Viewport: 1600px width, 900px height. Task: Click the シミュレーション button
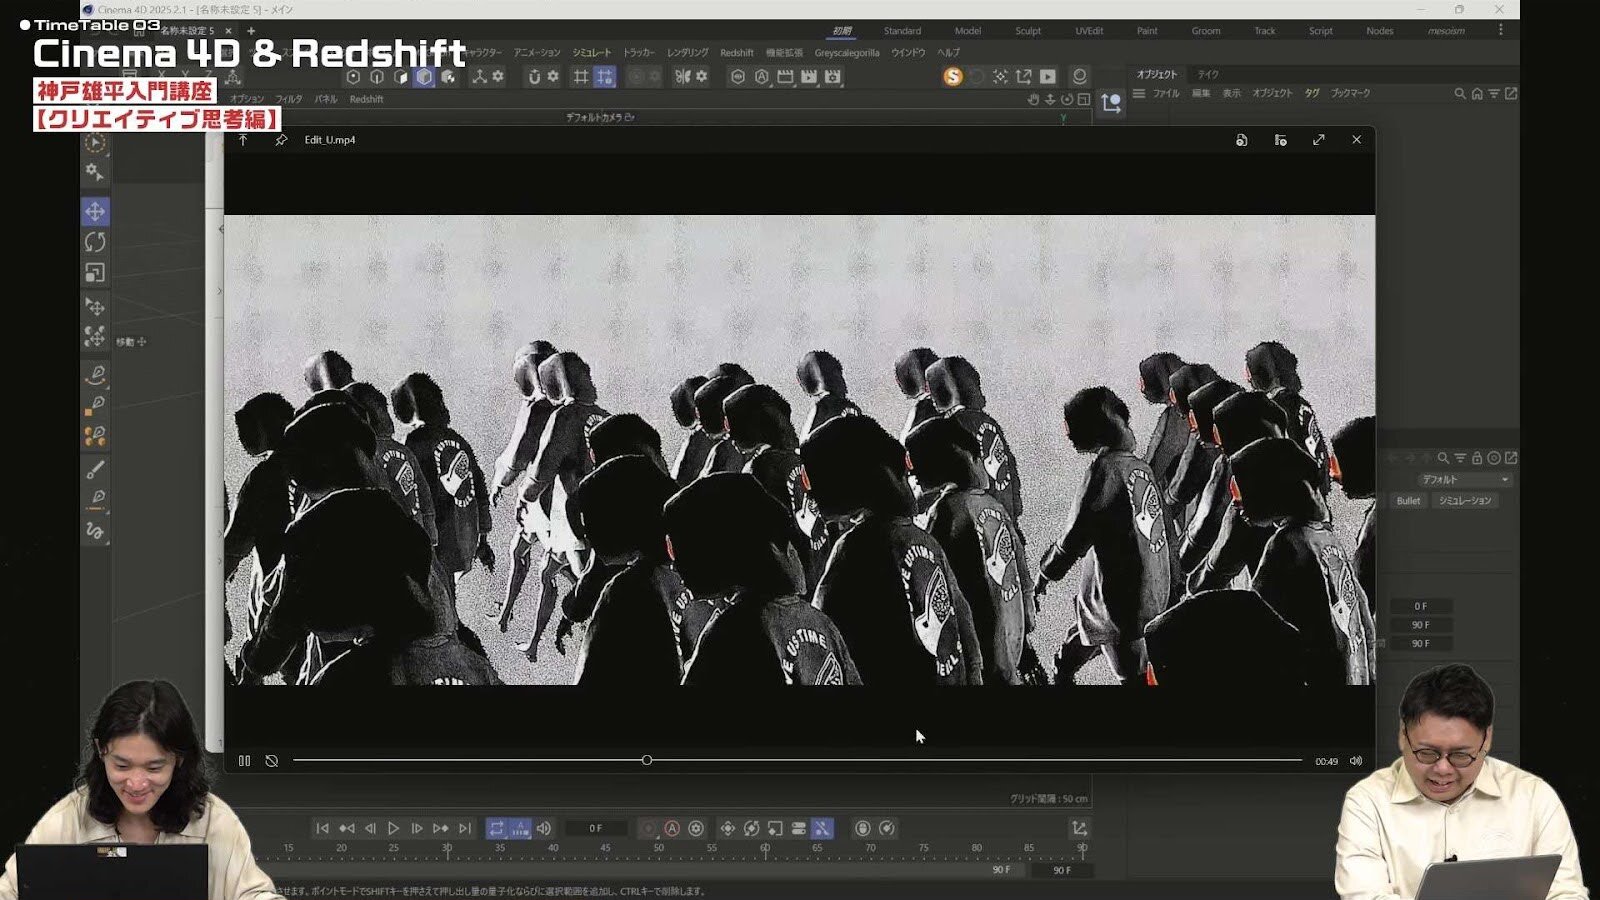click(x=1465, y=500)
